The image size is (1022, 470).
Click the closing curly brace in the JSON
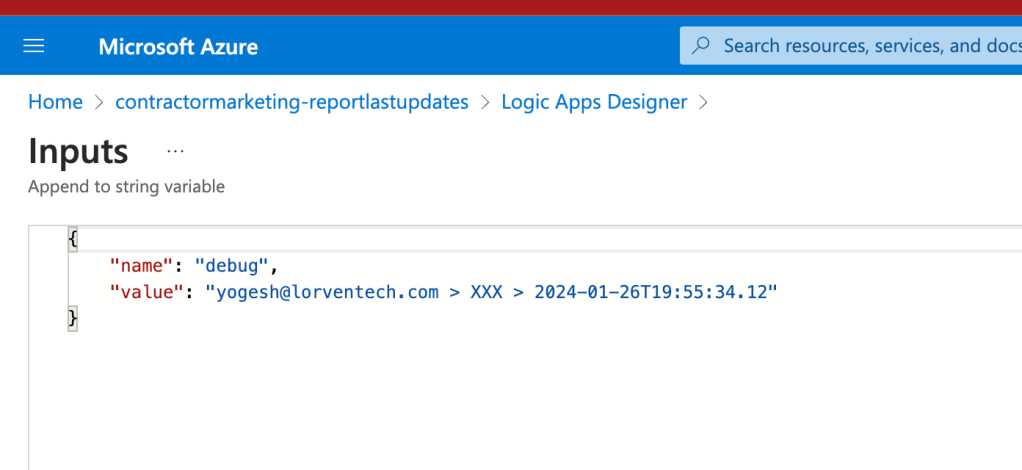(x=72, y=318)
